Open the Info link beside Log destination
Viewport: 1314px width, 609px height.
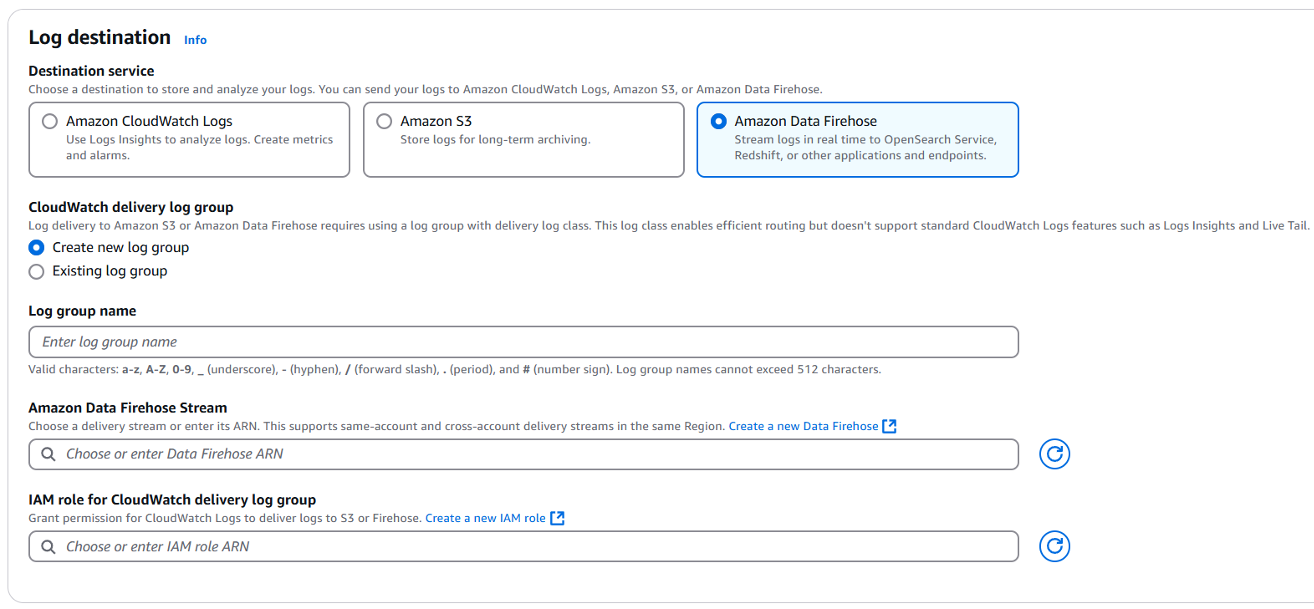(x=195, y=40)
